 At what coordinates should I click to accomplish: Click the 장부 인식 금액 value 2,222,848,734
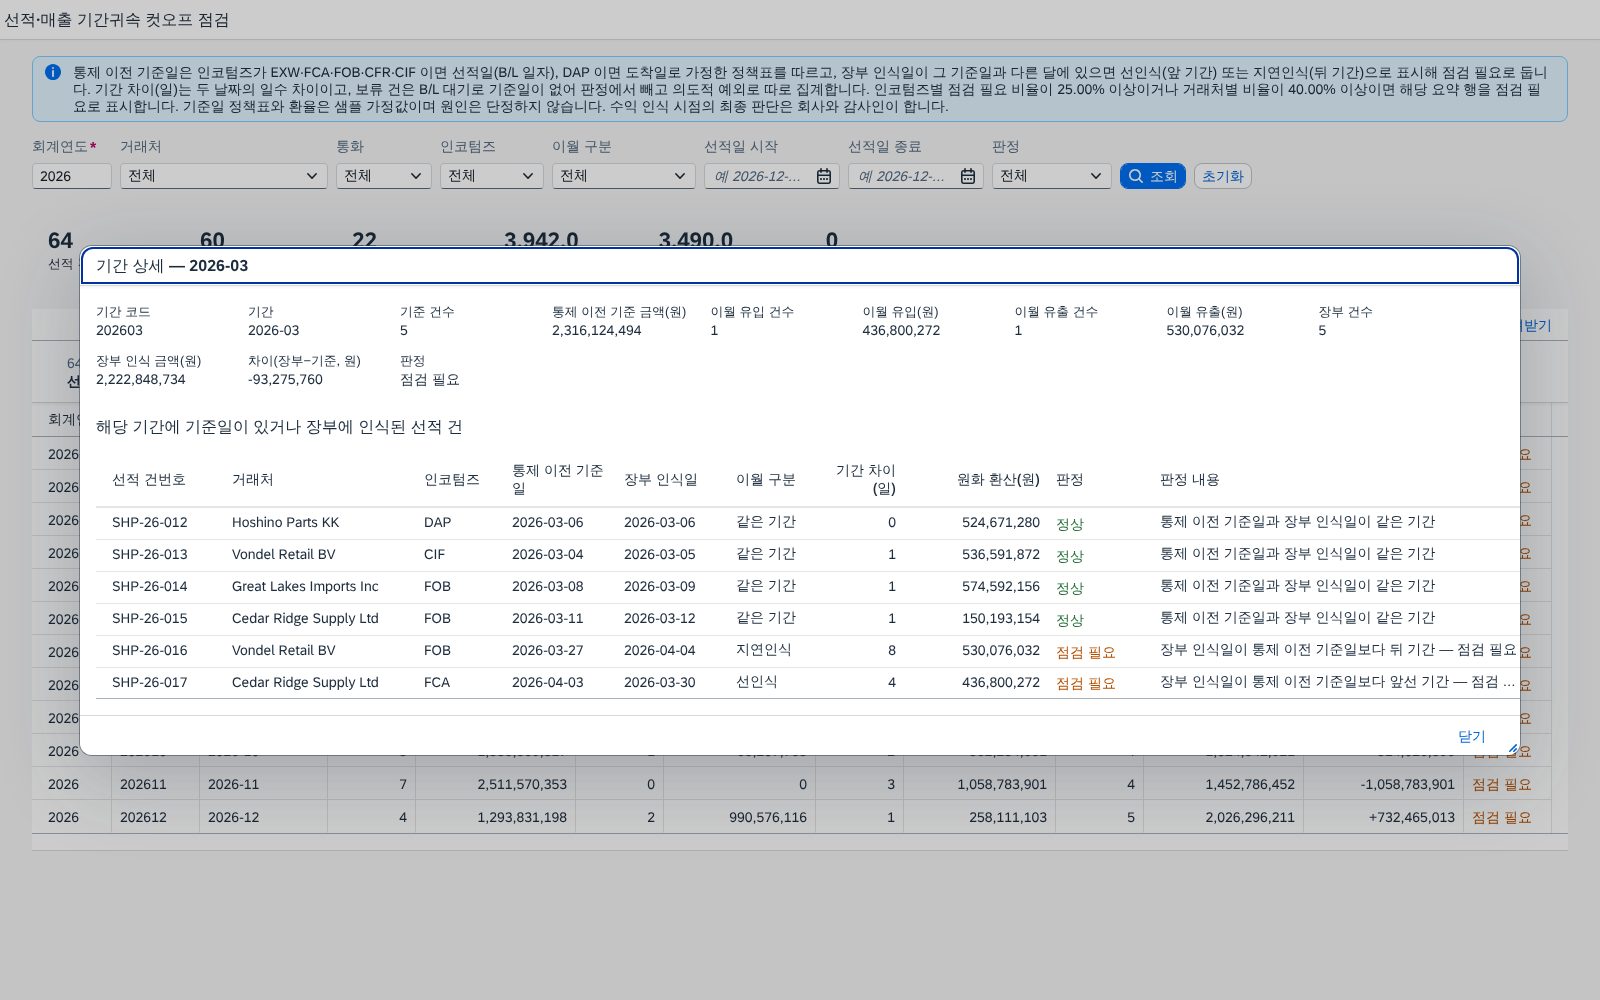(x=141, y=379)
